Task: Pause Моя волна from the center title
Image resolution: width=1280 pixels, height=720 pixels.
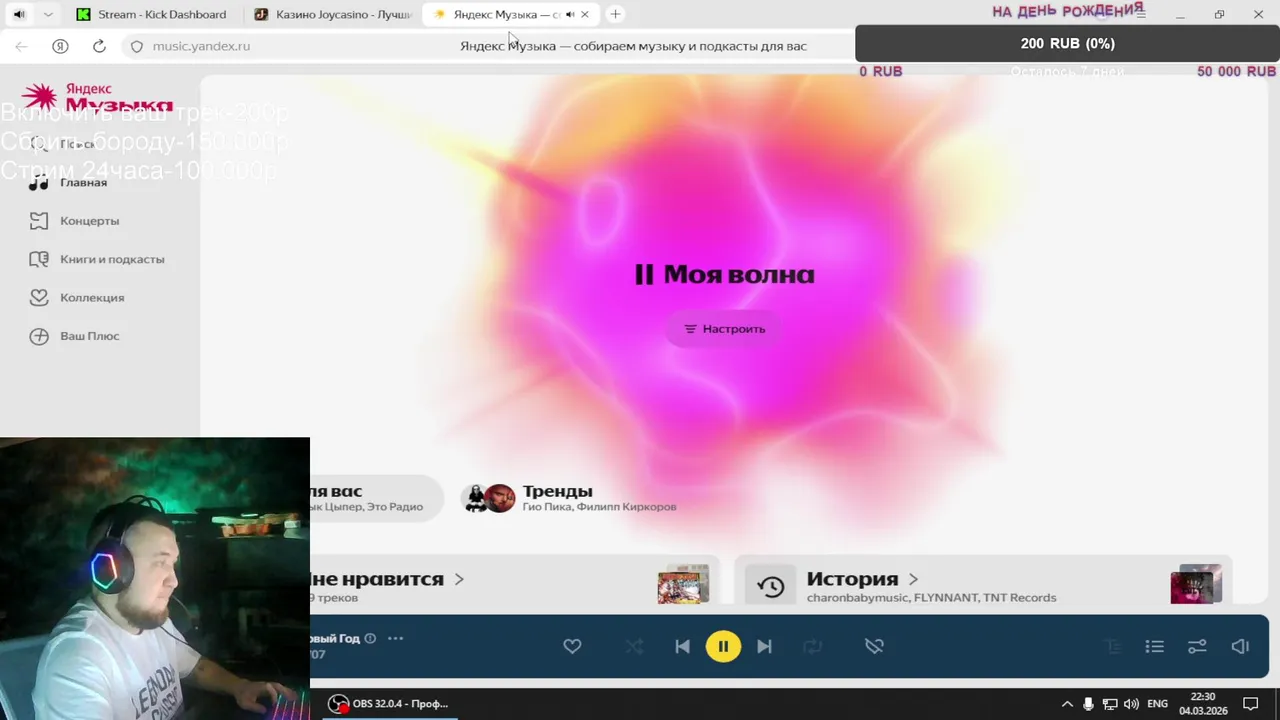Action: [725, 274]
